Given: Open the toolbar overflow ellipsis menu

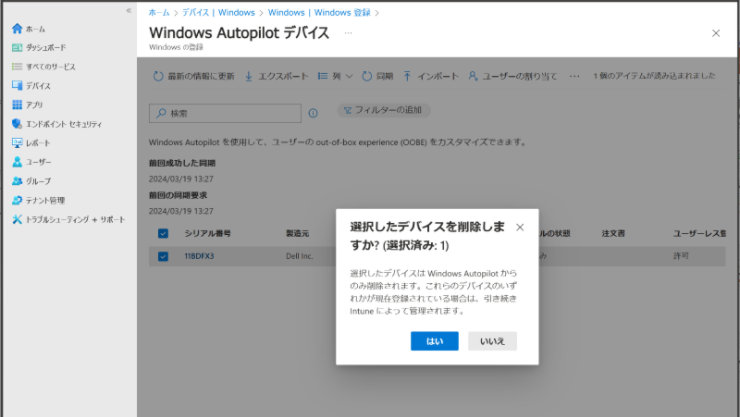Looking at the screenshot, I should pos(574,76).
